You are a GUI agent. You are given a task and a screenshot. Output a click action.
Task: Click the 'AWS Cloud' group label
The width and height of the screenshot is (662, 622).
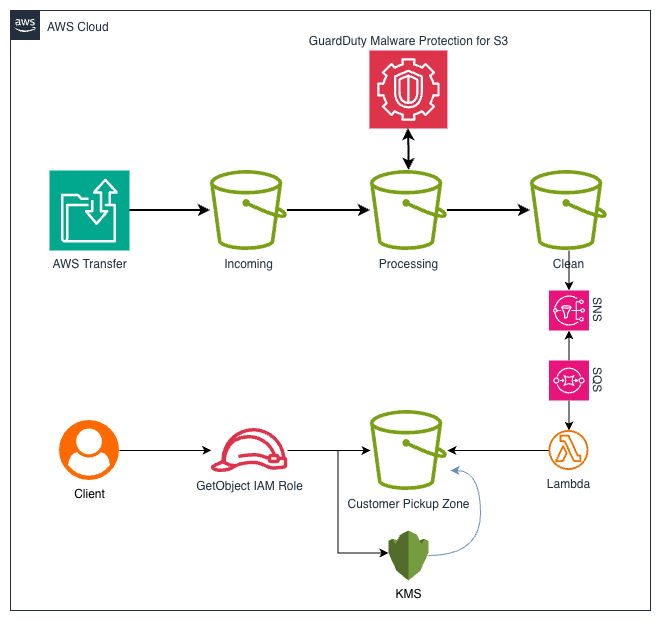(78, 27)
